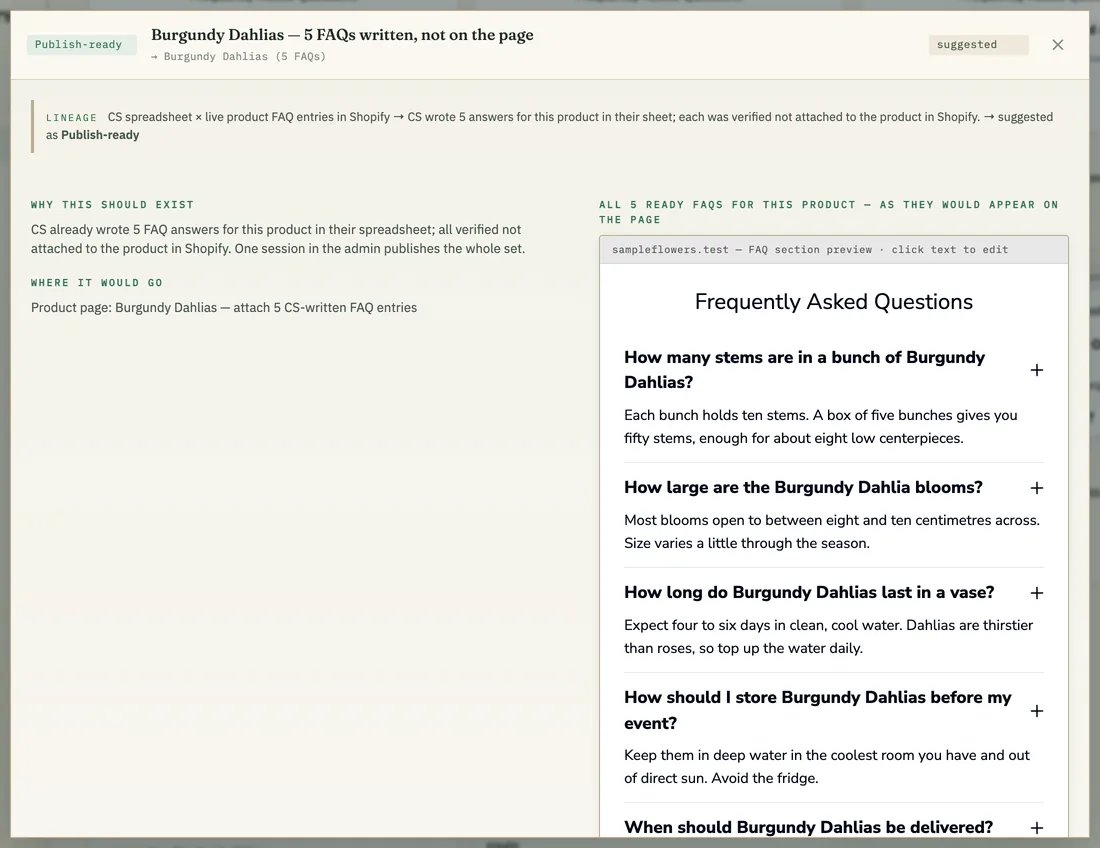Close the Burgundy Dahlias dialog
Image resolution: width=1100 pixels, height=848 pixels.
coord(1057,45)
